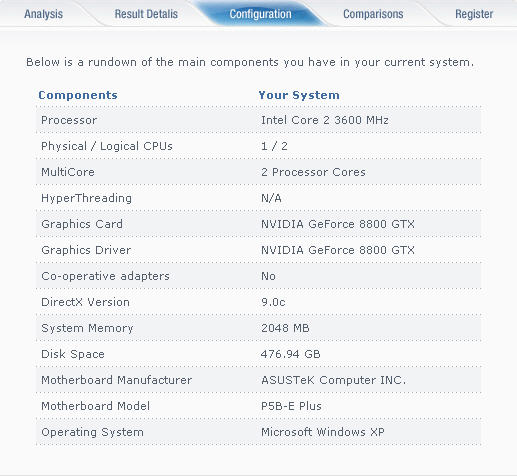
Task: Open the Comparisons tab
Action: (x=373, y=14)
